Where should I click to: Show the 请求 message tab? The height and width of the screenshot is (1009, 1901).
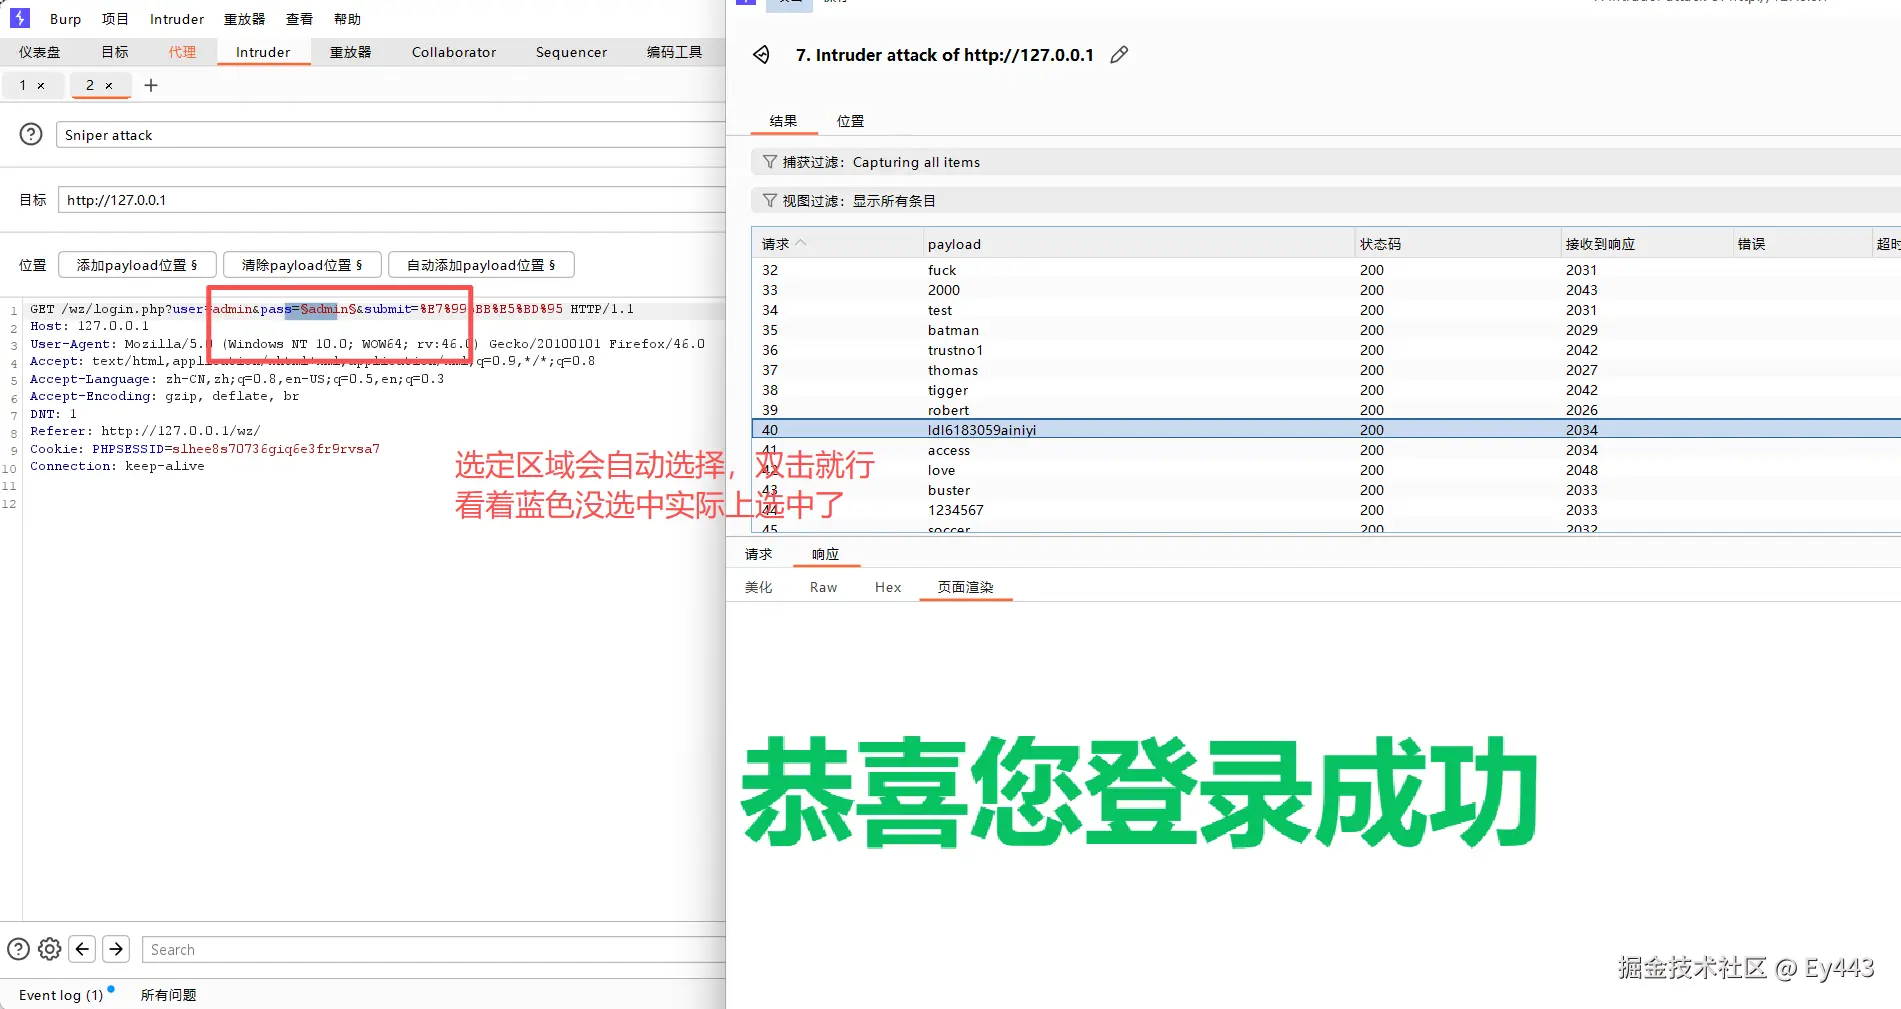pyautogui.click(x=758, y=554)
